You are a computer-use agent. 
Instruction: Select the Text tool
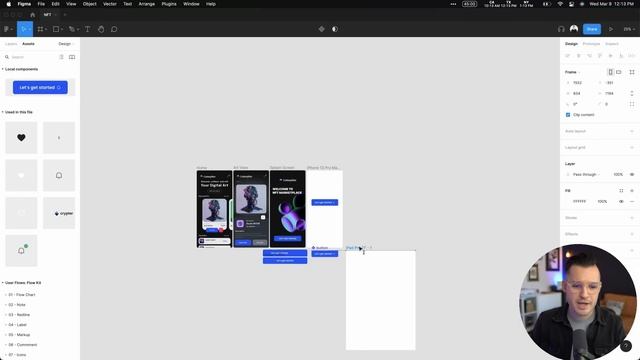[x=87, y=29]
